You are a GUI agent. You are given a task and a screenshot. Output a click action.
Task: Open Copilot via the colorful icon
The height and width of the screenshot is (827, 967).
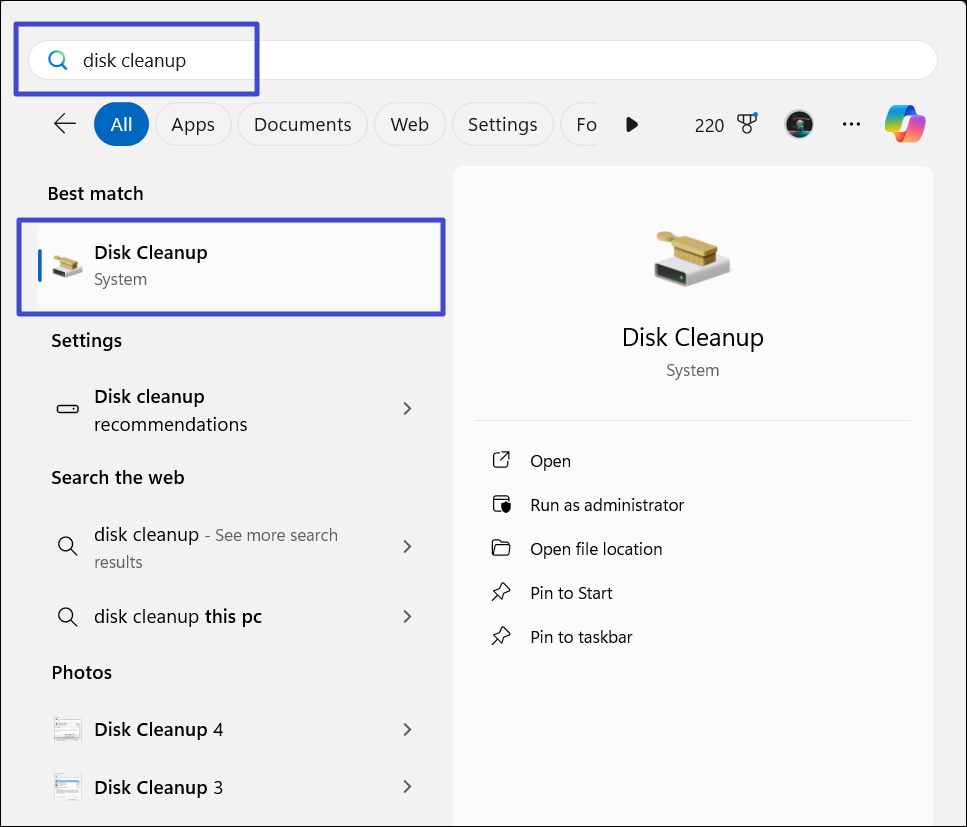point(905,124)
